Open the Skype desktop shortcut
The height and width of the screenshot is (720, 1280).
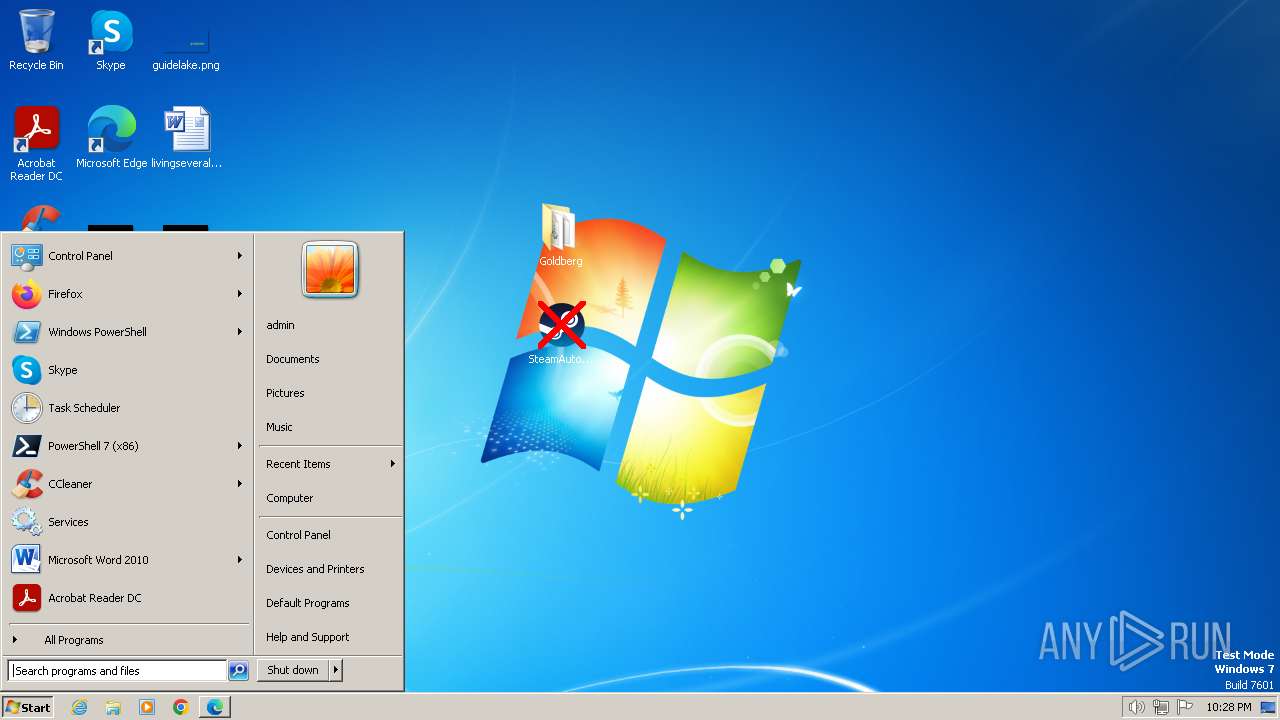coord(110,40)
